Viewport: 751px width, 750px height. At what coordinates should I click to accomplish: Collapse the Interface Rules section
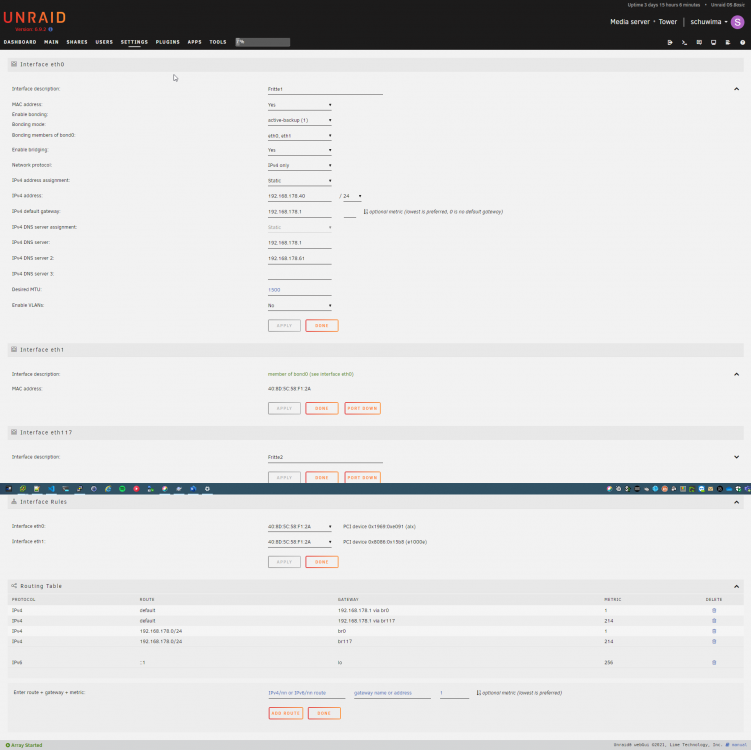pos(736,502)
